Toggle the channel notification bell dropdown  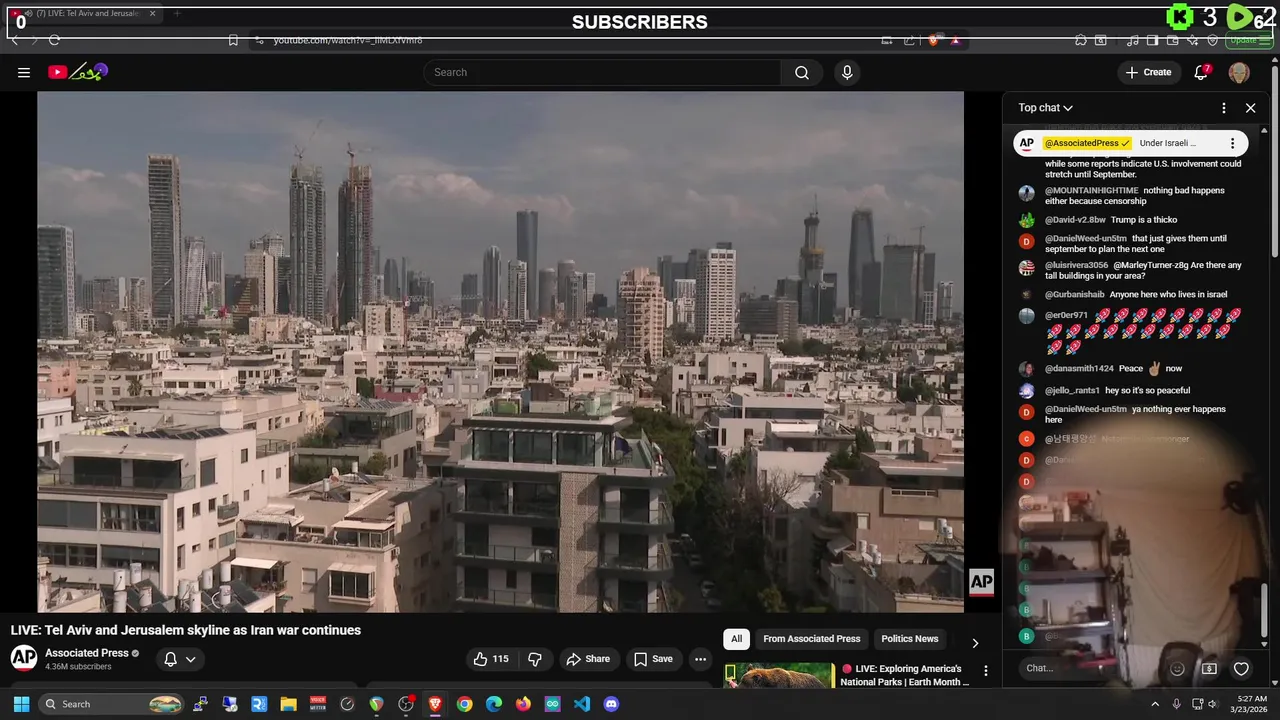point(180,659)
